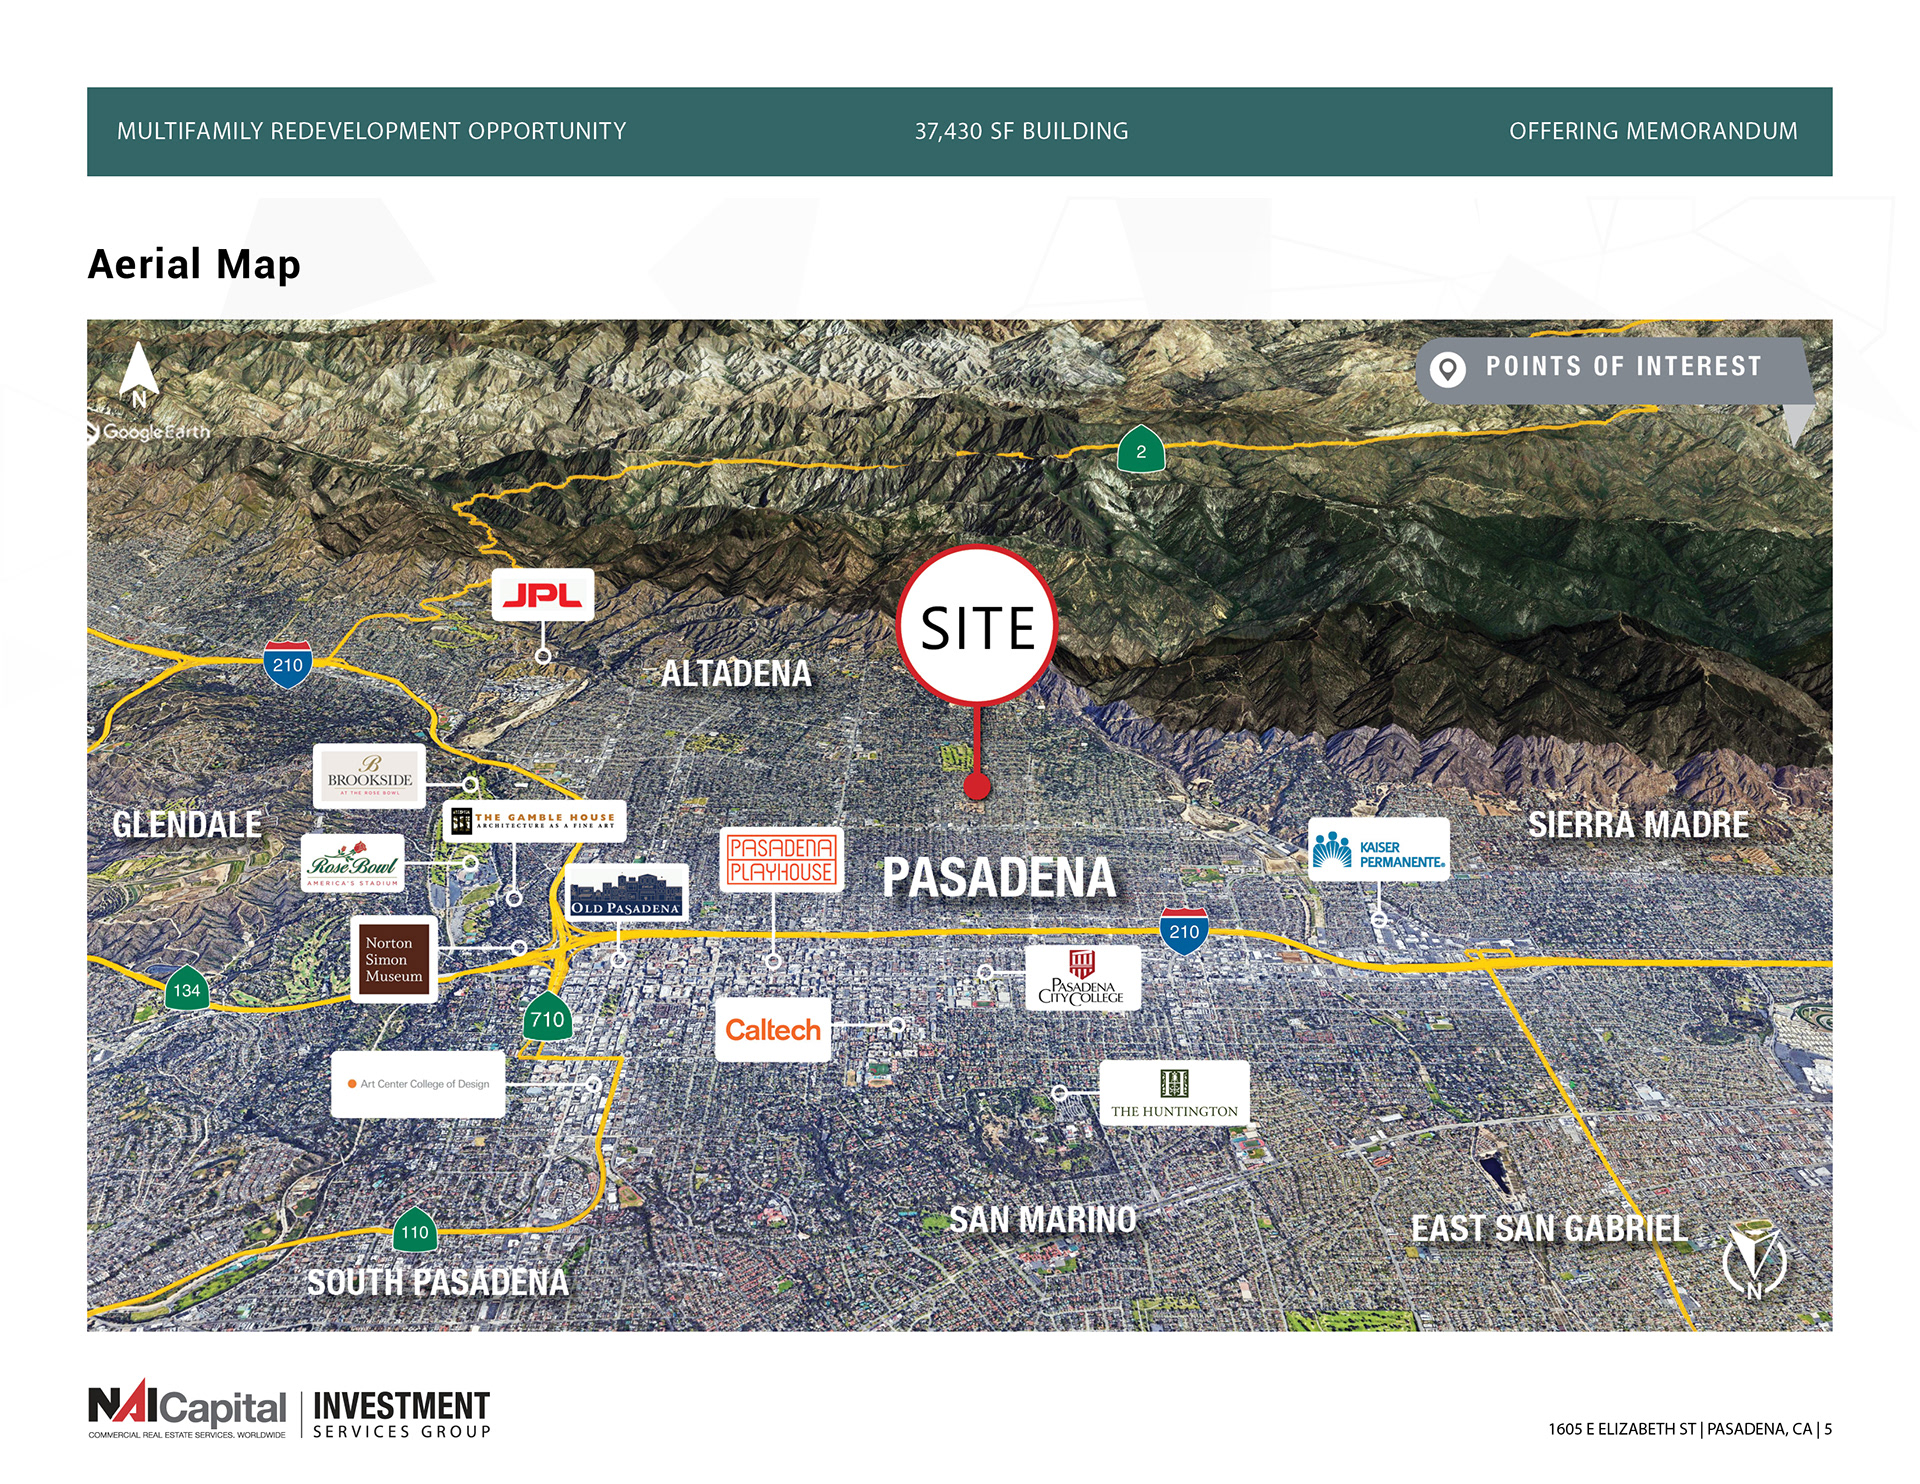Click the Interstate 210 shield near Glendale
This screenshot has height=1484, width=1920.
[x=288, y=665]
